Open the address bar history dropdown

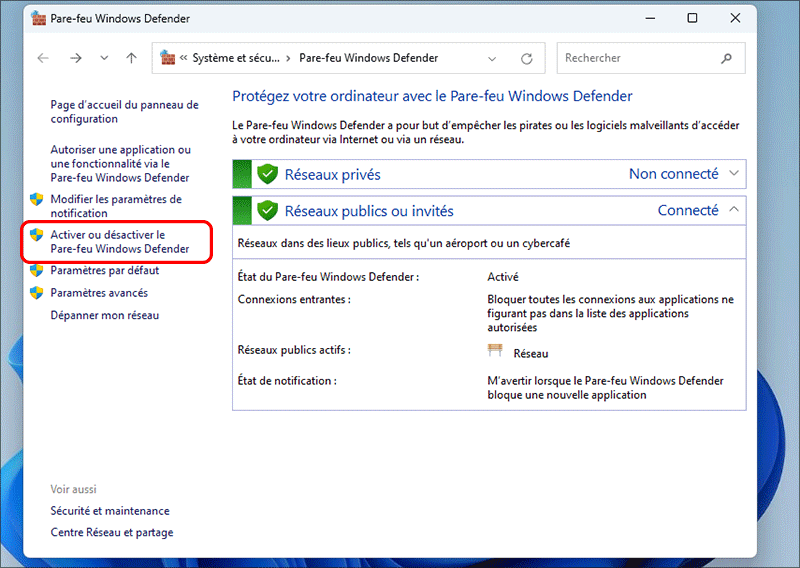[x=492, y=59]
